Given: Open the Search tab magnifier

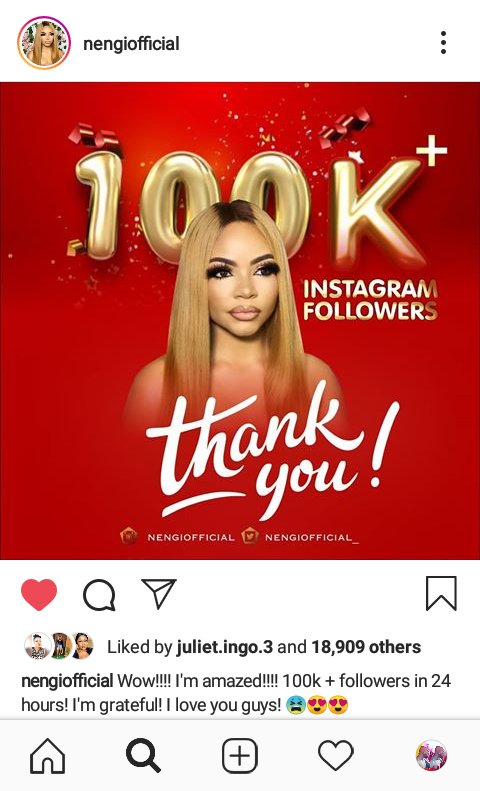Looking at the screenshot, I should click(143, 756).
